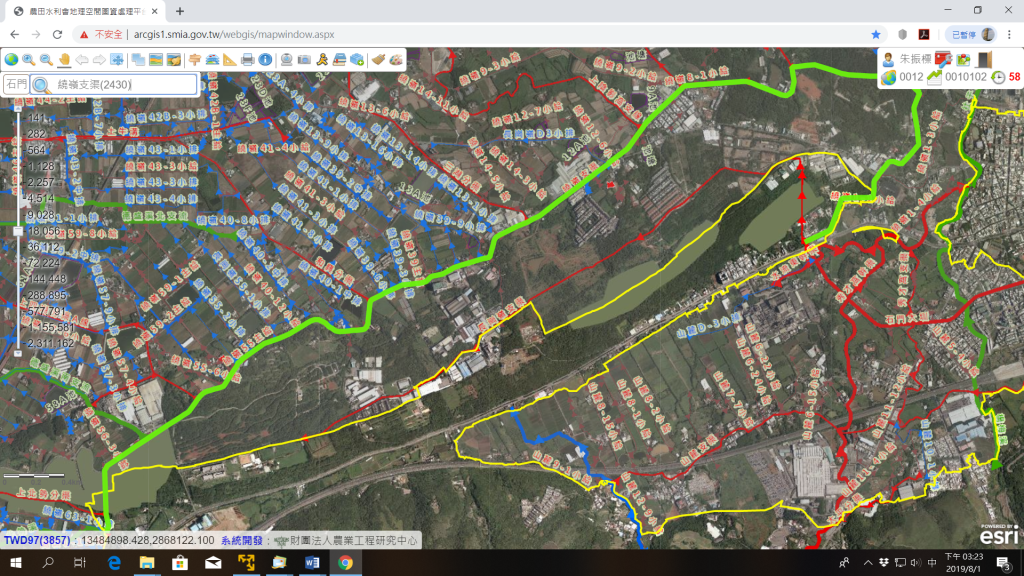Viewport: 1024px width, 576px height.
Task: Open the Chrome three-dot menu
Action: (x=1009, y=35)
